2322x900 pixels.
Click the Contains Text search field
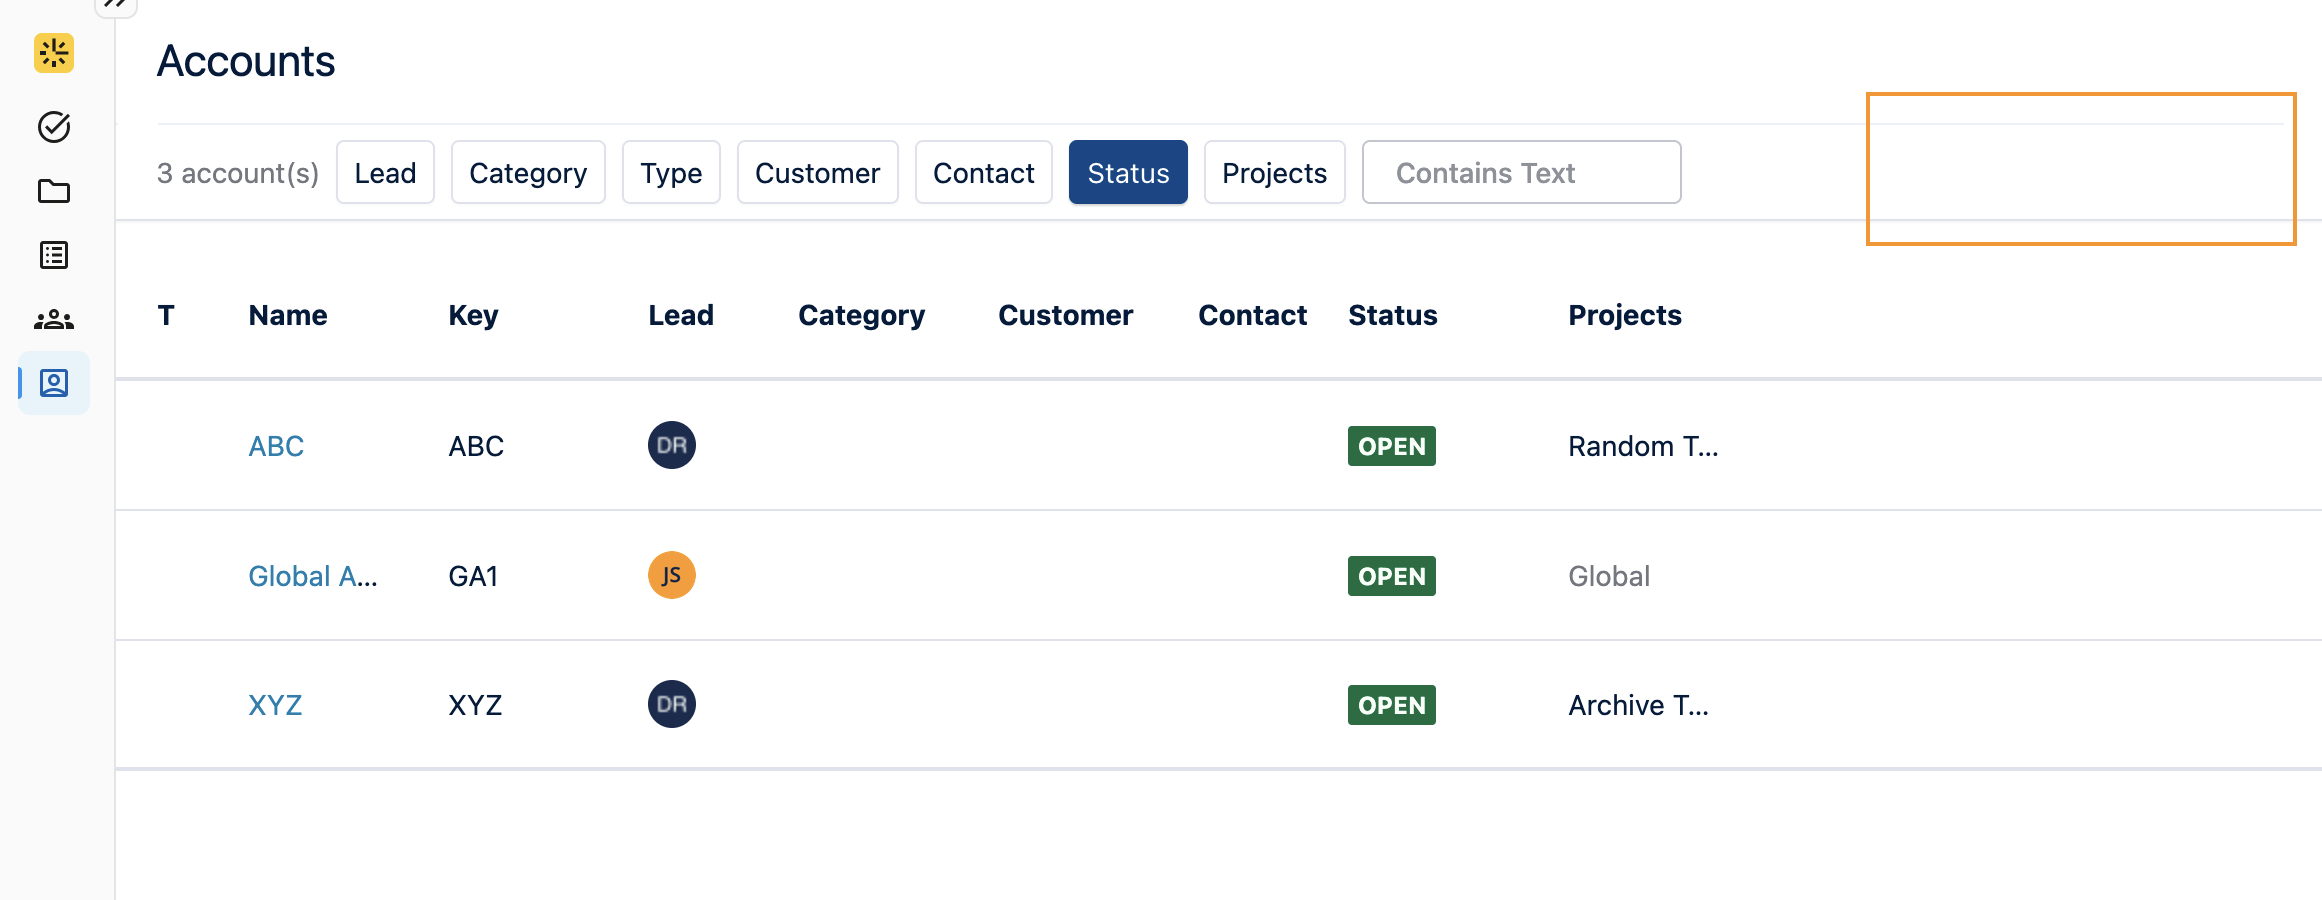1521,172
